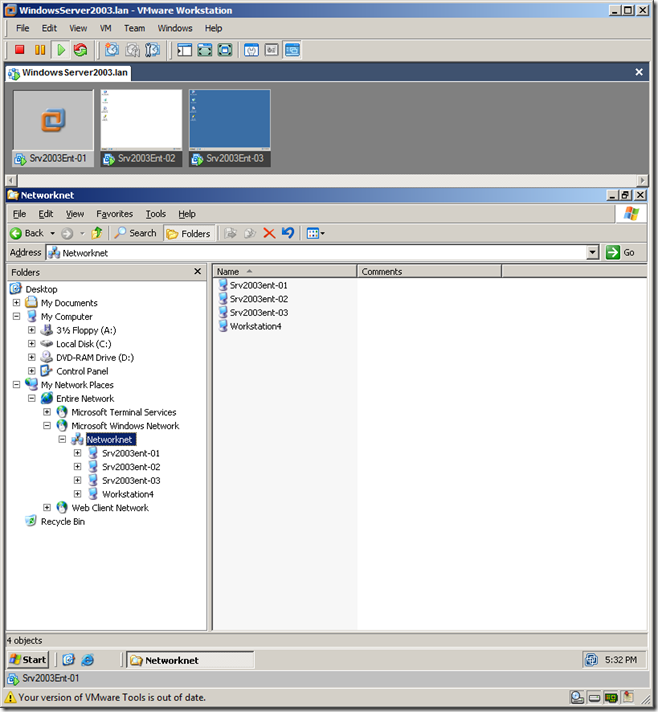Click the red Power Off button in VMware toolbar
Viewport: 658px width, 712px height.
coord(20,49)
